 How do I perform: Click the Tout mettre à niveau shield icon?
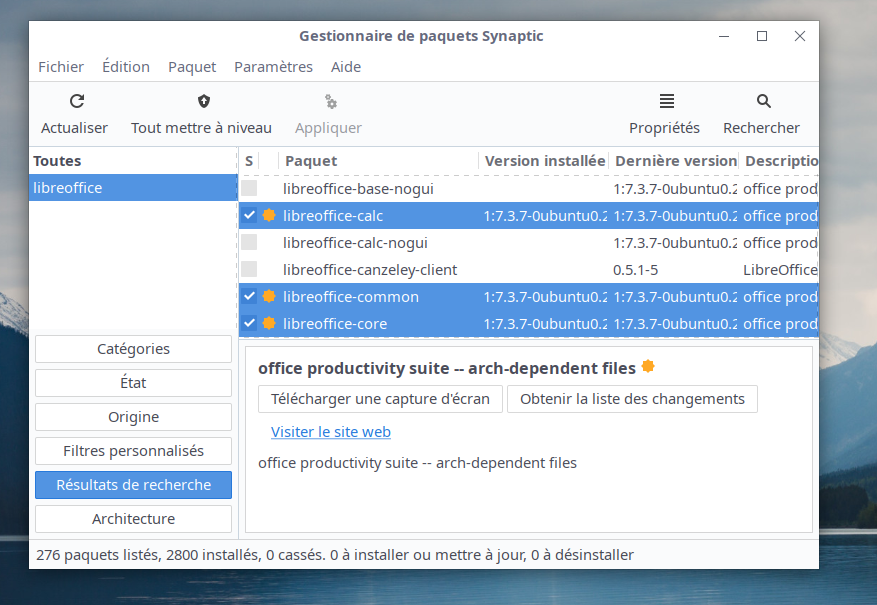[204, 101]
